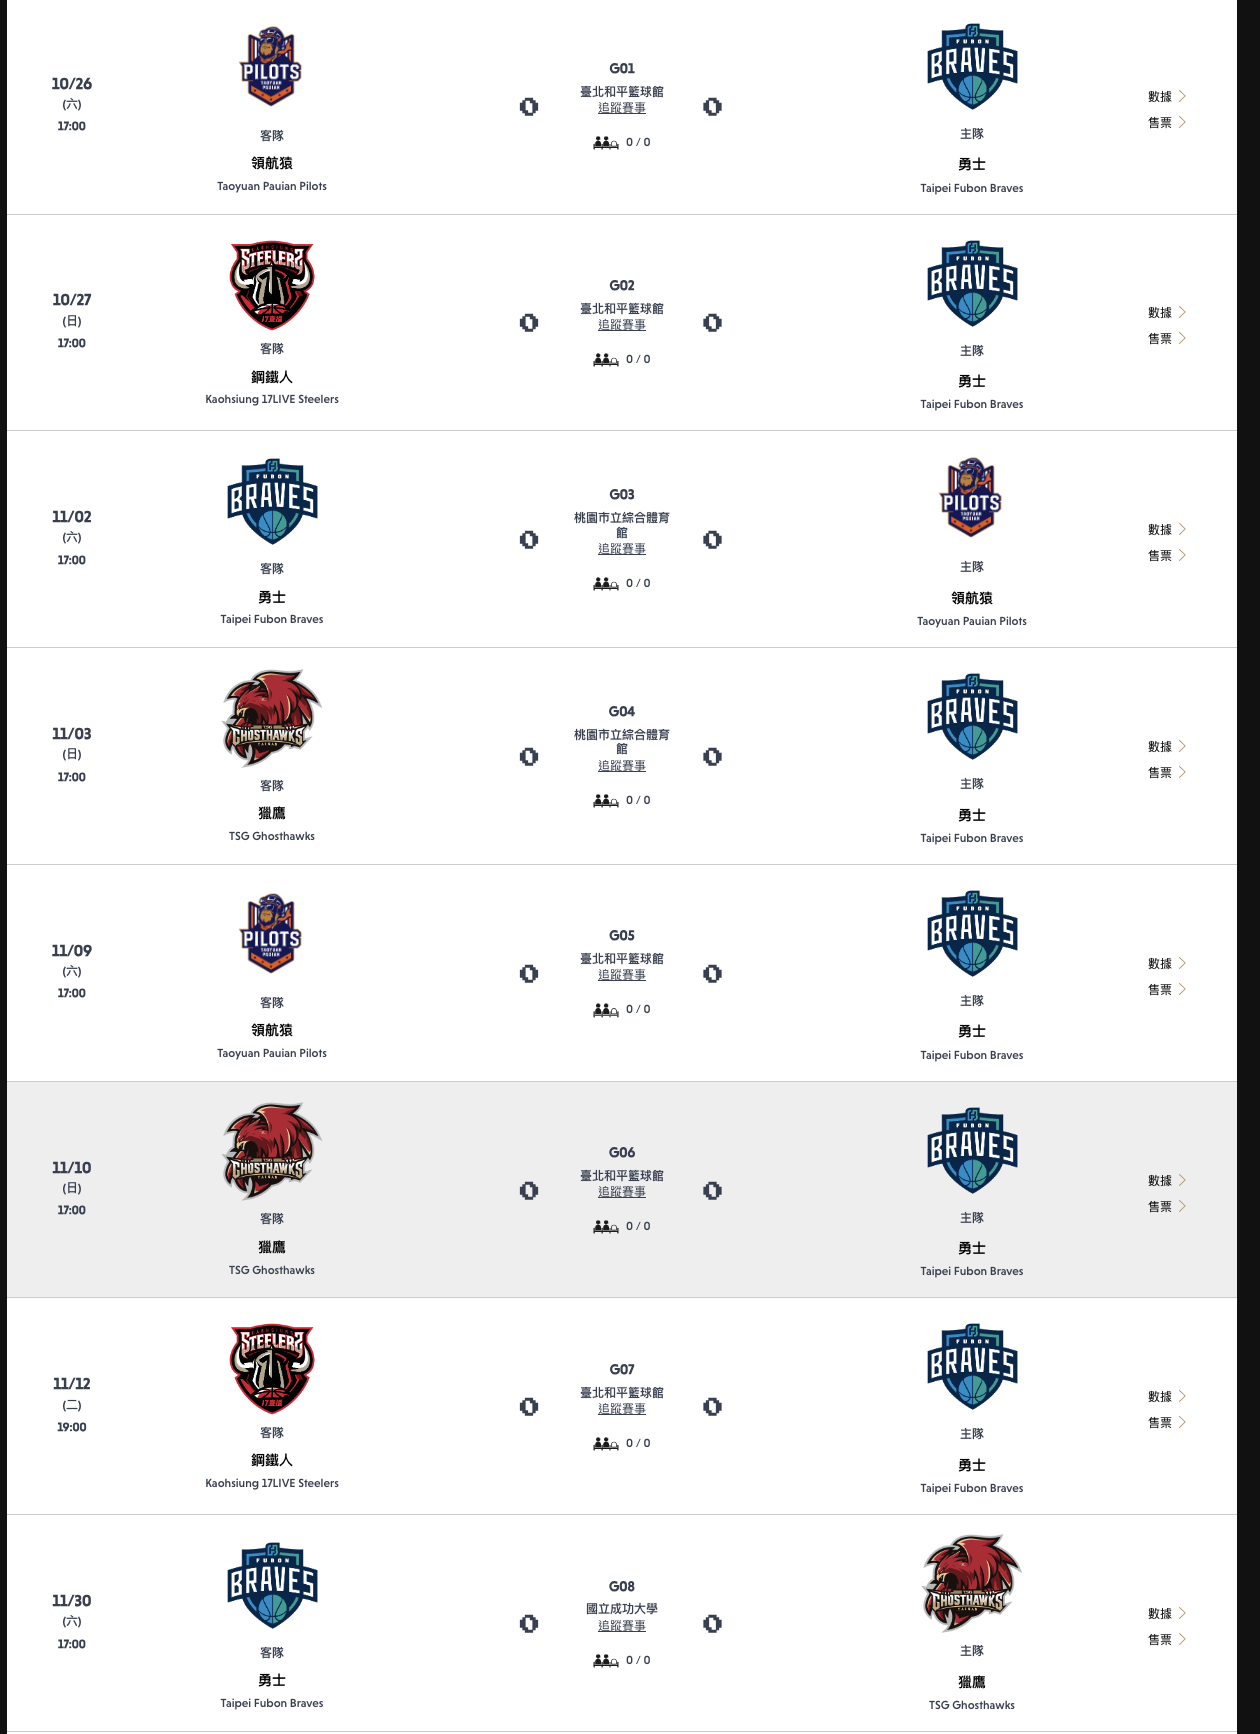Viewport: 1260px width, 1734px height.
Task: Click the Braves home logo in game G06
Action: click(972, 1150)
